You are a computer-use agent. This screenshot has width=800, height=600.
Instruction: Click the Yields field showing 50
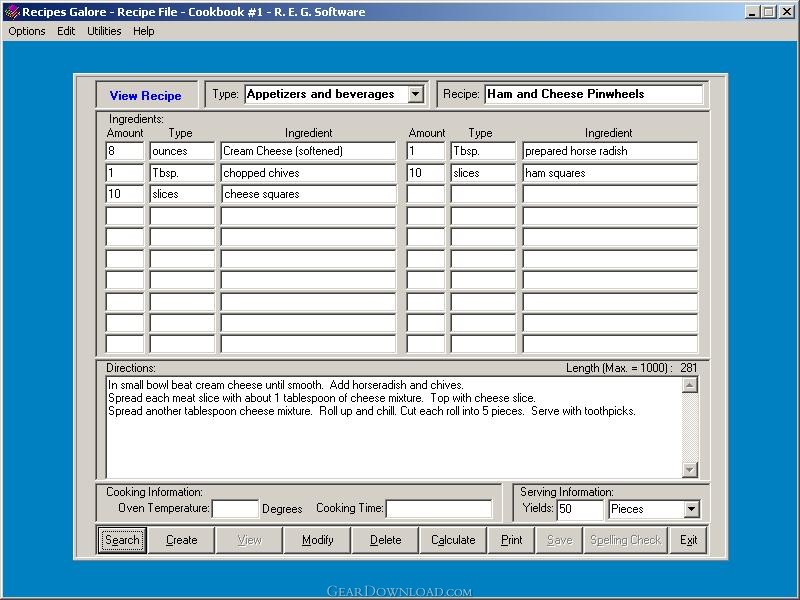click(x=580, y=509)
